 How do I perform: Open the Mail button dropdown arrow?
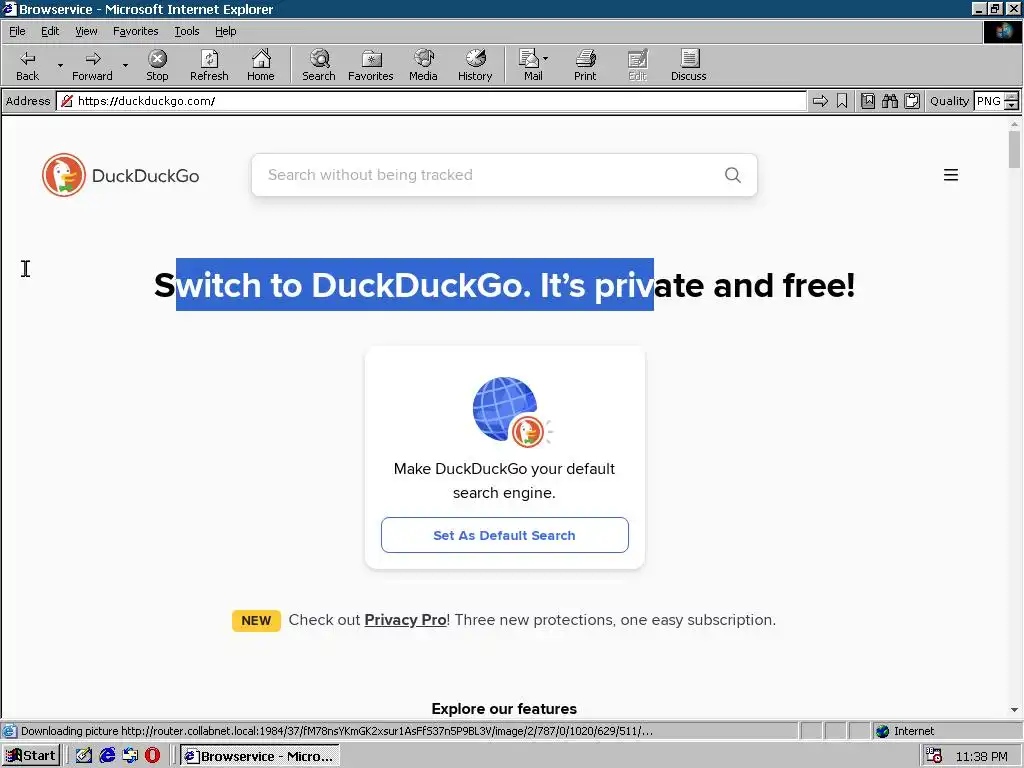(x=545, y=59)
